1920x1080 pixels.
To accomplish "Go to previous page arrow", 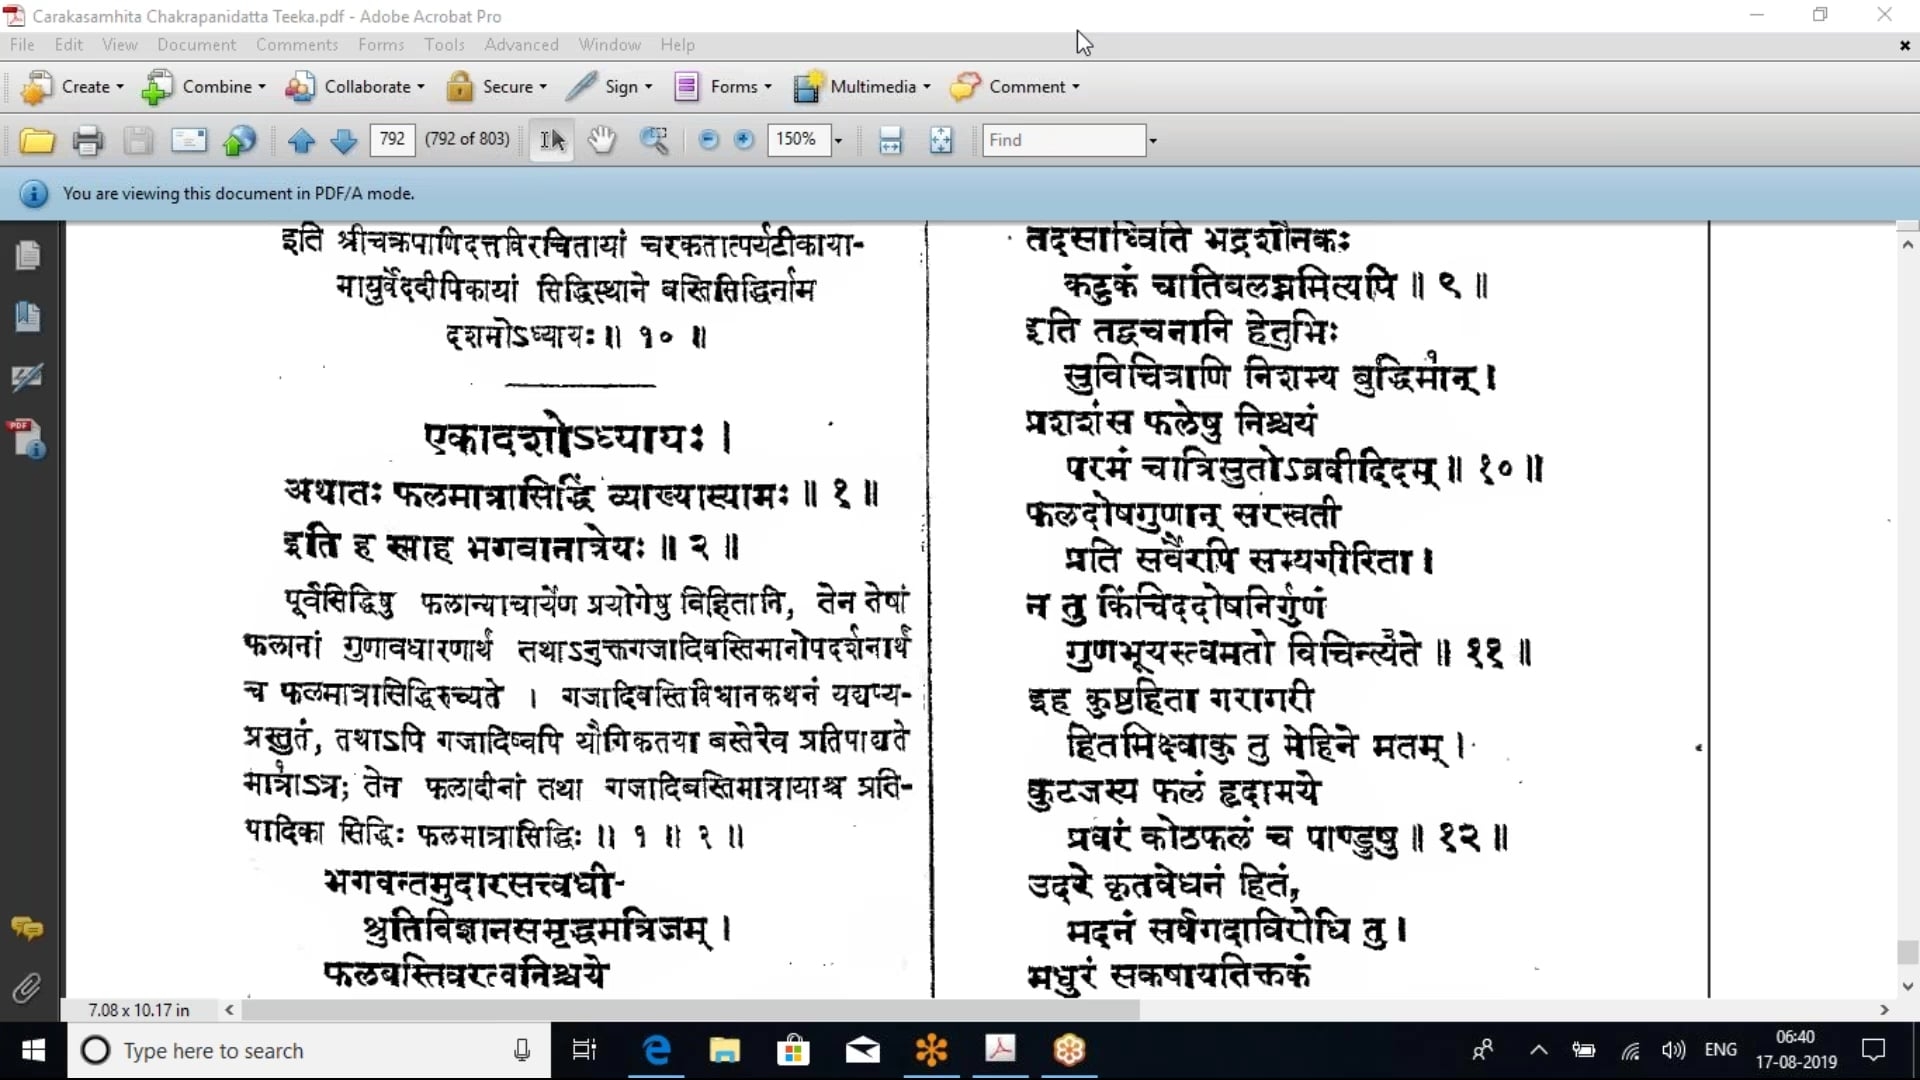I will point(301,141).
